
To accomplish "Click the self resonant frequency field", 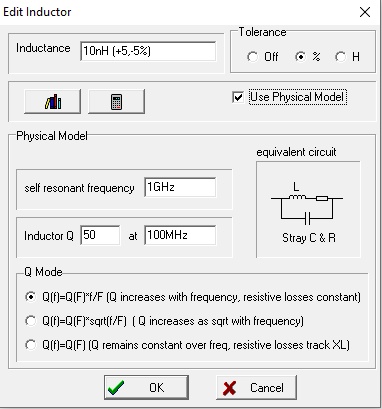I will tap(180, 187).
